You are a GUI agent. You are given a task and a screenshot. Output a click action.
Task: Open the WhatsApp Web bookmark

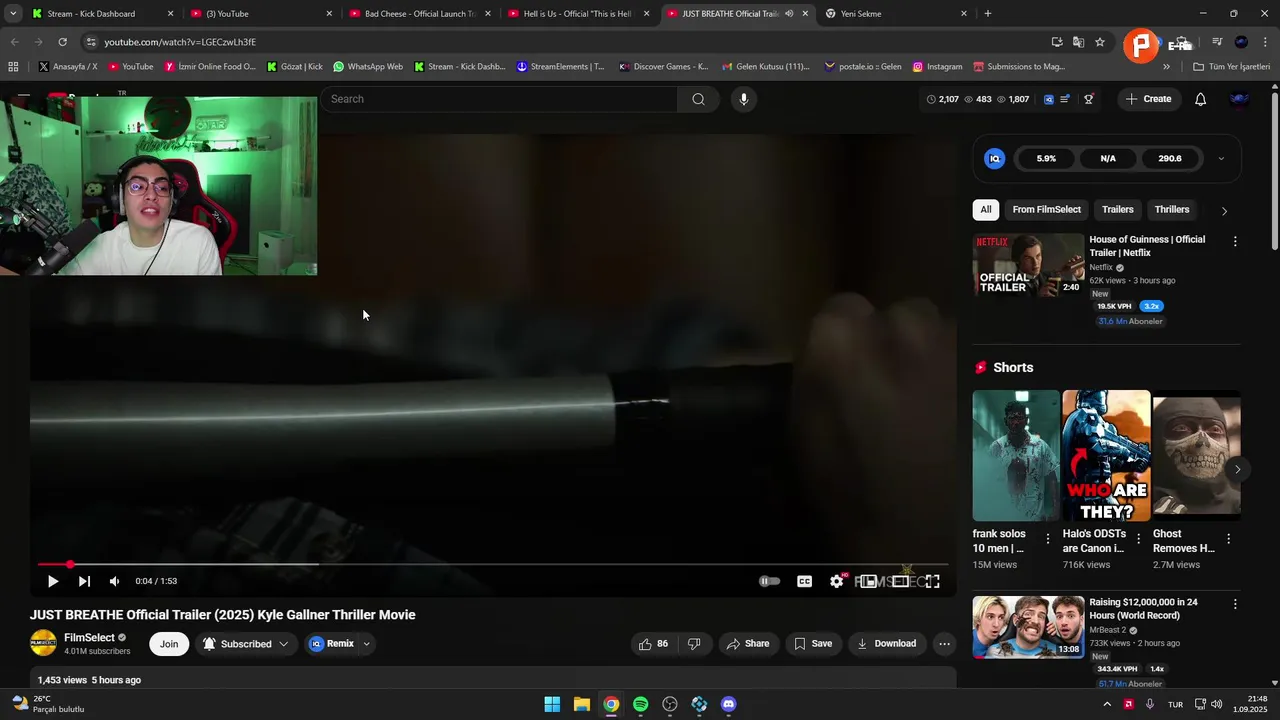(368, 67)
